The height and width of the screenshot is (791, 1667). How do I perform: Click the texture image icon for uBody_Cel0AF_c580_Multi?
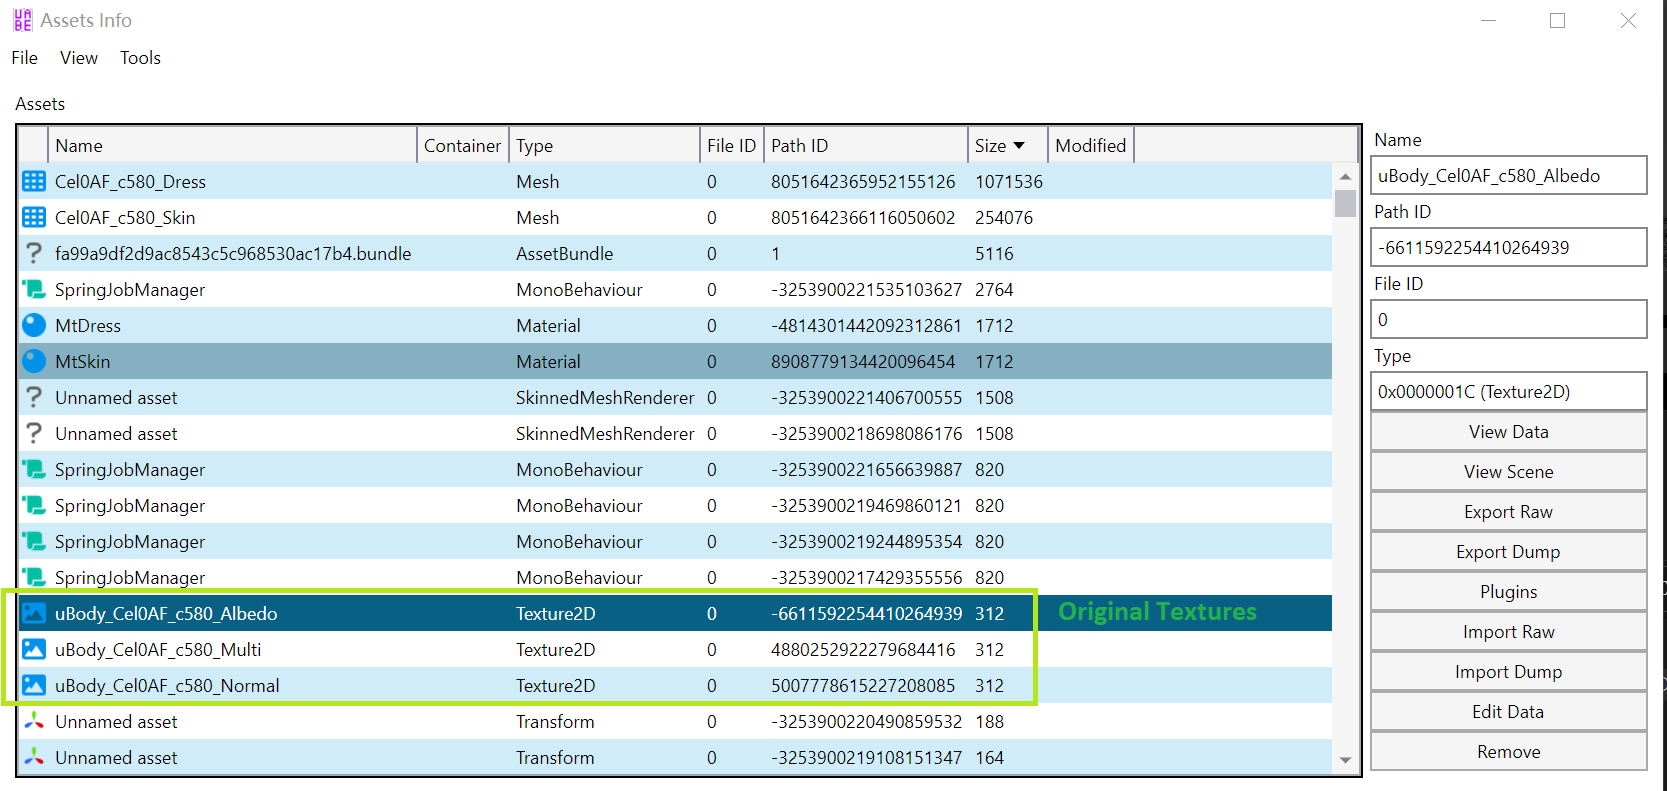(34, 649)
